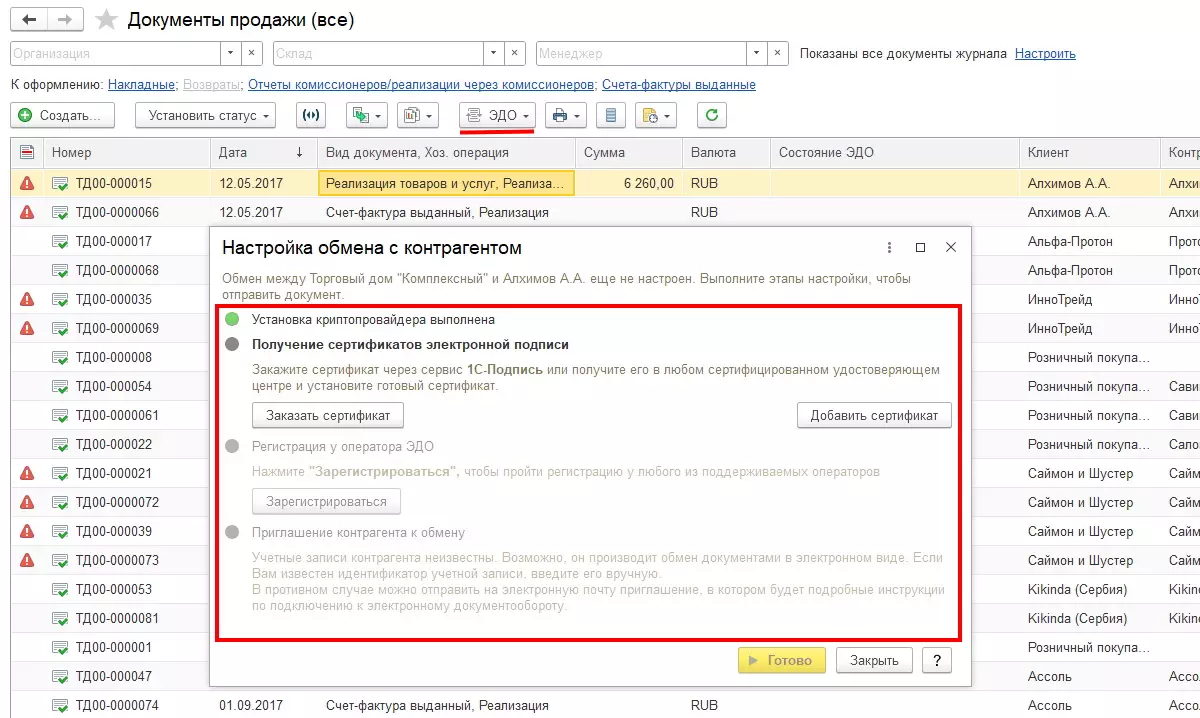Click the 6 260,00 sum cell
The width and height of the screenshot is (1200, 718).
coord(628,183)
